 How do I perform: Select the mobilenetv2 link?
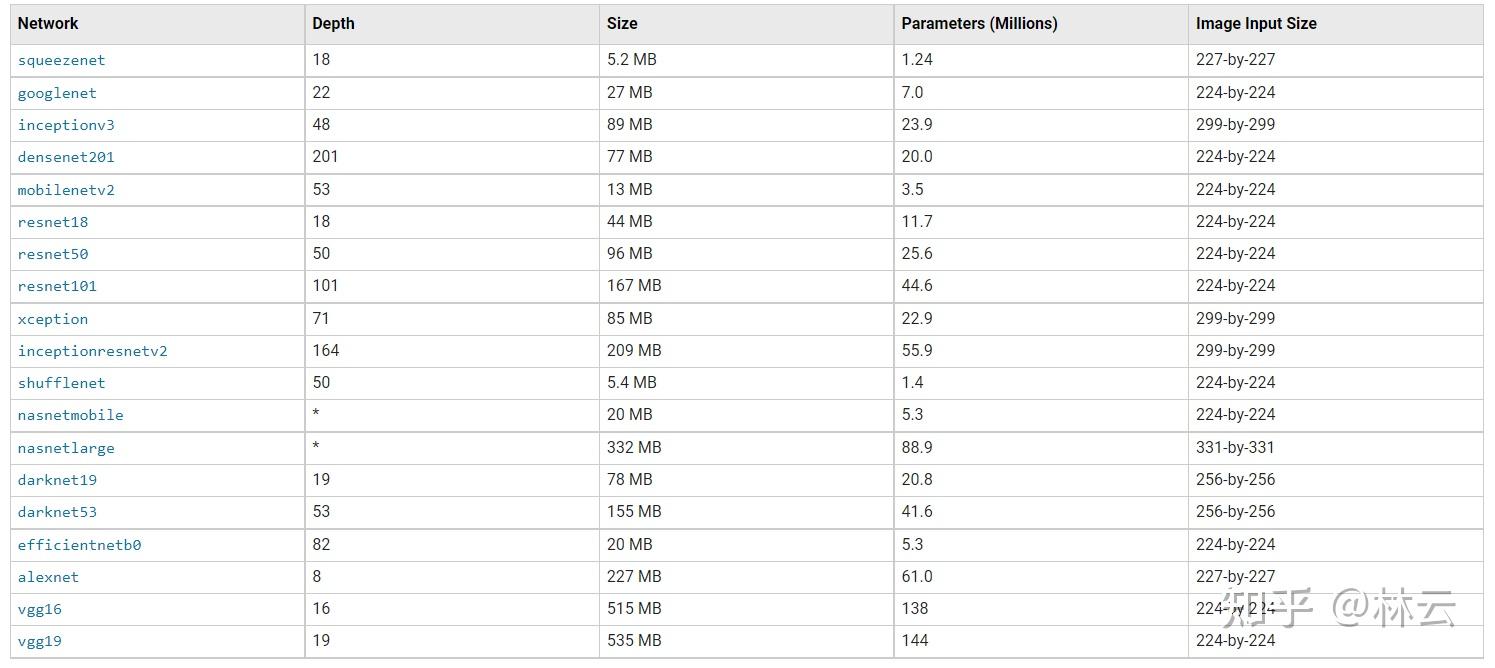click(x=66, y=190)
